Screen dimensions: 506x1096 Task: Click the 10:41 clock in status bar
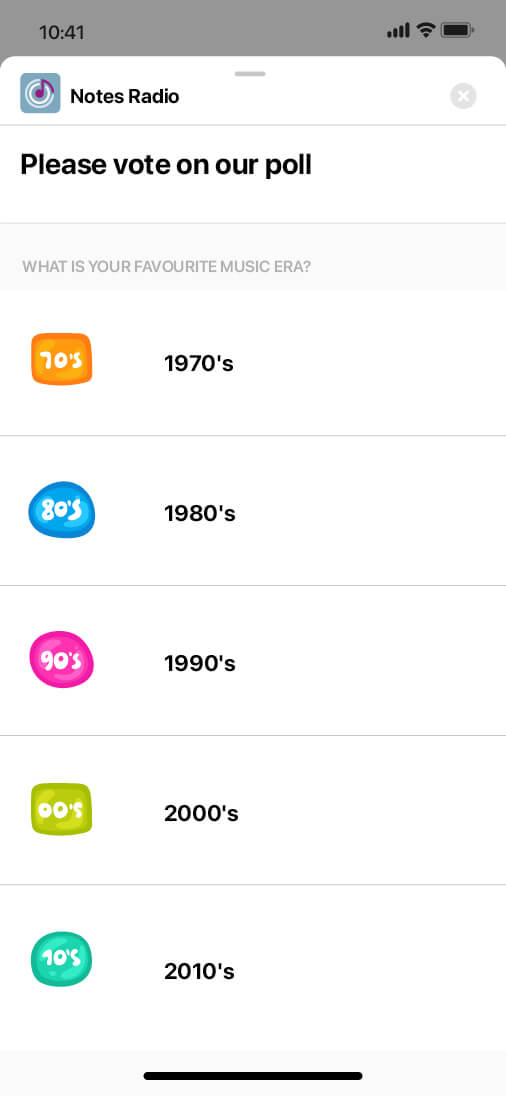pyautogui.click(x=62, y=32)
